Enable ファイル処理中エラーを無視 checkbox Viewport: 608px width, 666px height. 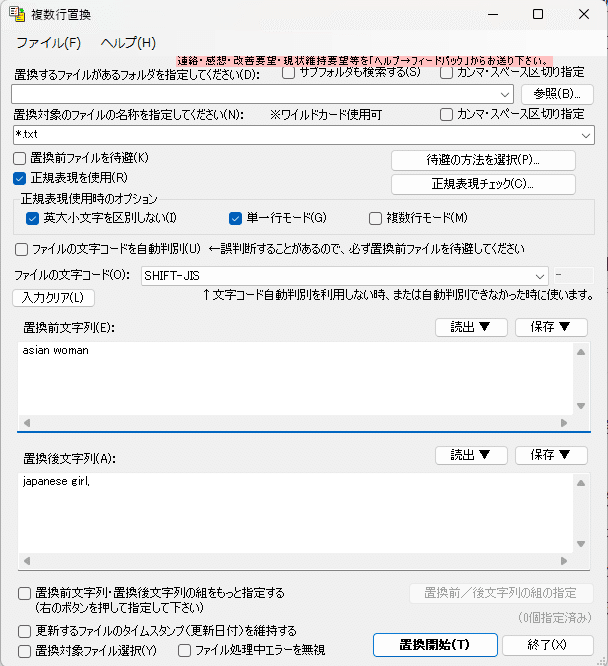184,651
